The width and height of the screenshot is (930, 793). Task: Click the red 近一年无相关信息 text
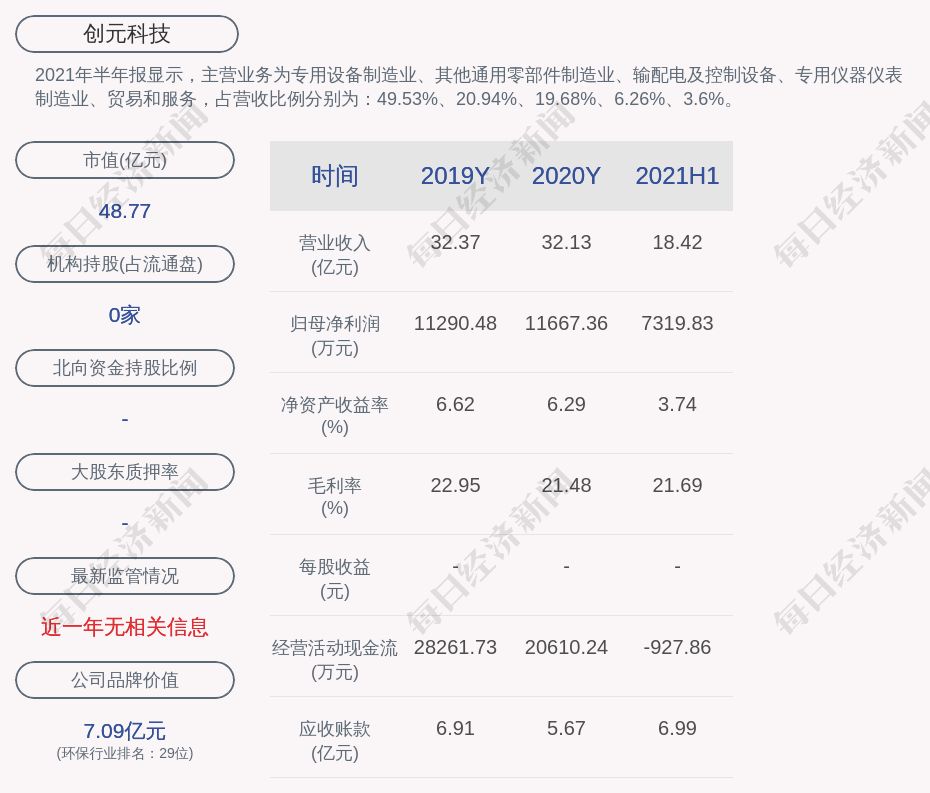[x=125, y=627]
